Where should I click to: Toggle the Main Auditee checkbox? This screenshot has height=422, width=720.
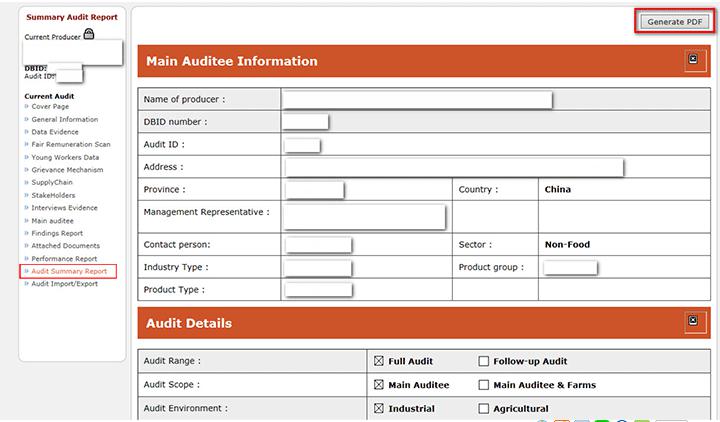pos(379,384)
